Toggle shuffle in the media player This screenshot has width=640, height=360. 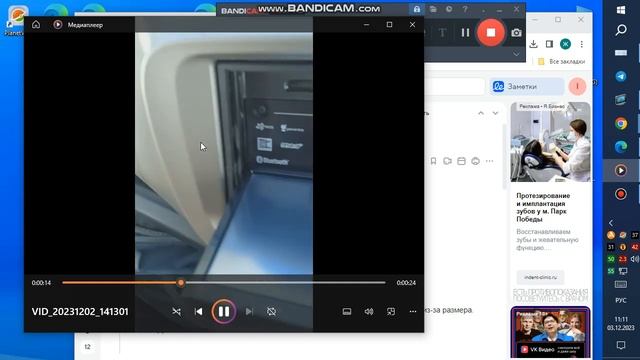(176, 311)
